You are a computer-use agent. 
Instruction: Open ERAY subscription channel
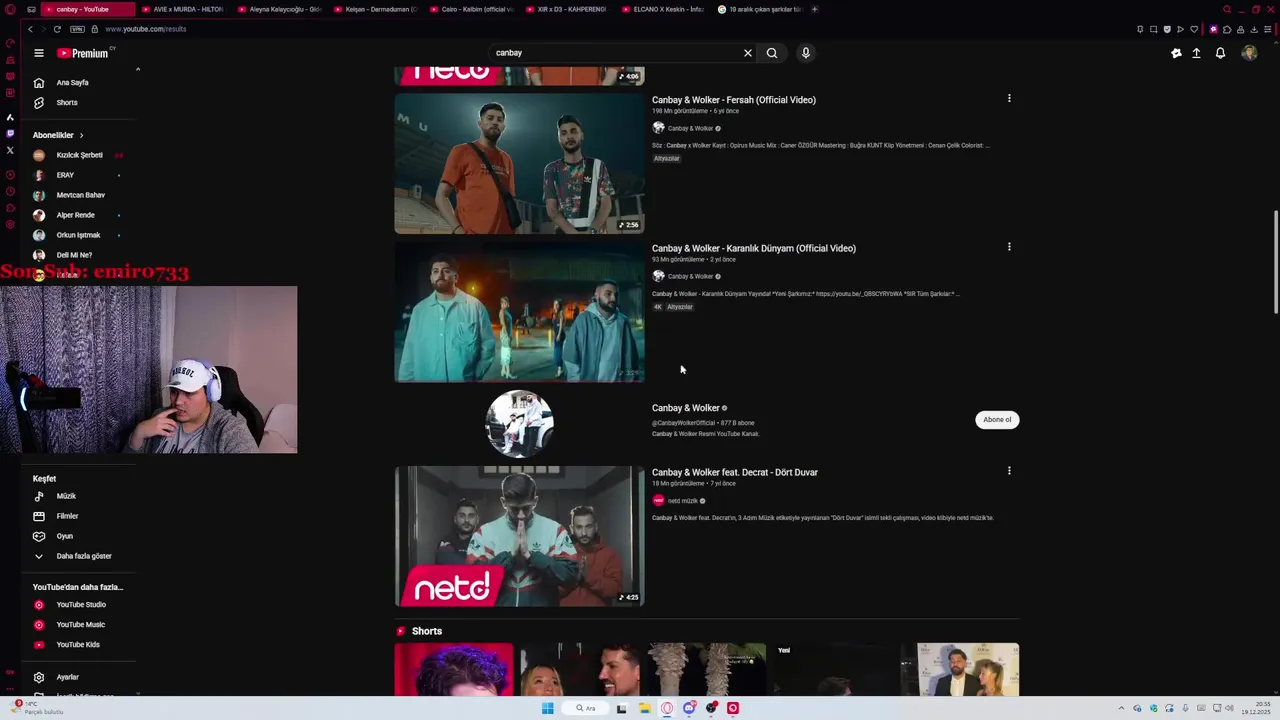65,175
